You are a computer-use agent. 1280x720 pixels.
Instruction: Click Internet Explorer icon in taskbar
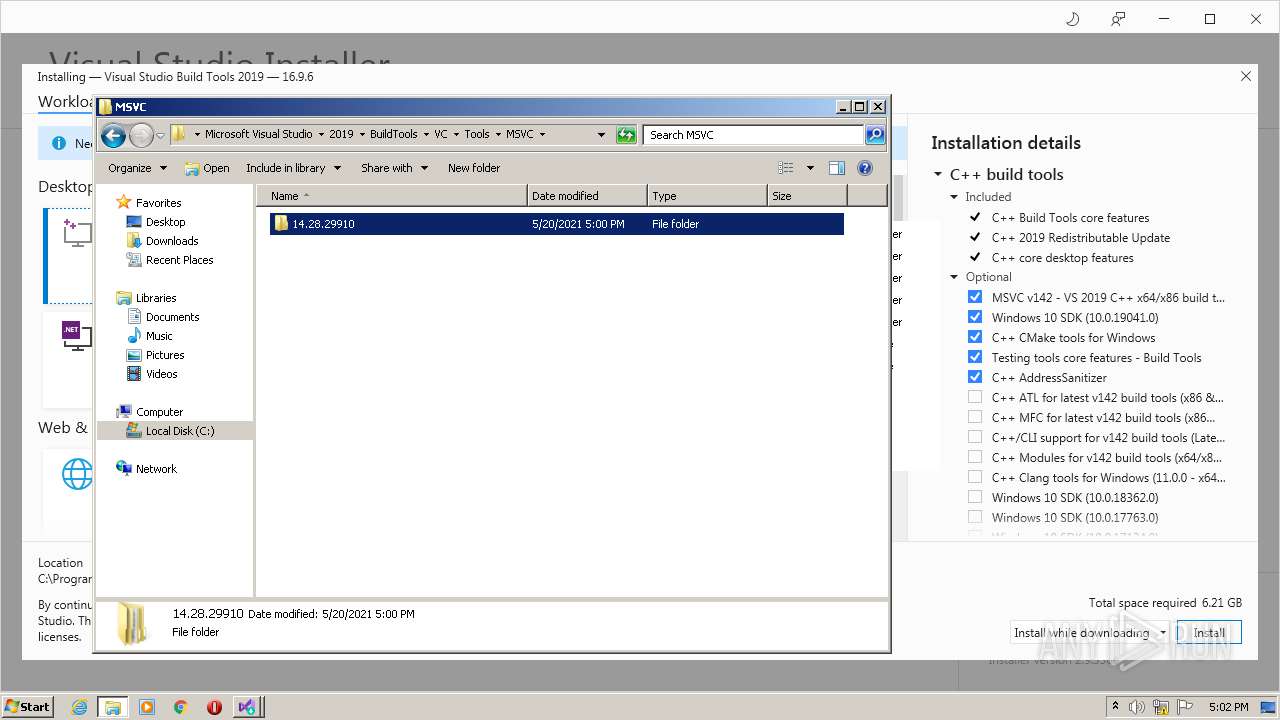(x=79, y=707)
